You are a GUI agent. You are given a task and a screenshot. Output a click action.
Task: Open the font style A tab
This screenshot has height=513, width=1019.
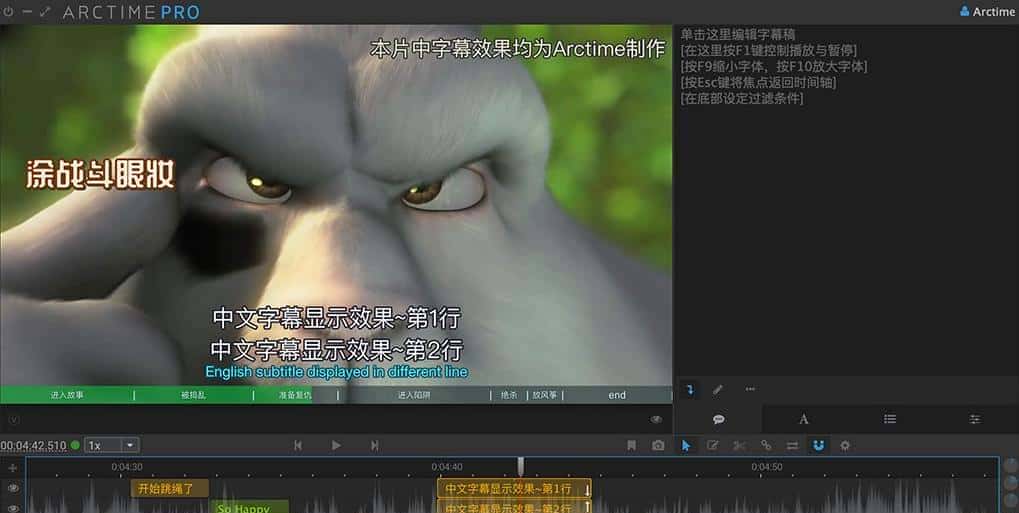pyautogui.click(x=804, y=419)
